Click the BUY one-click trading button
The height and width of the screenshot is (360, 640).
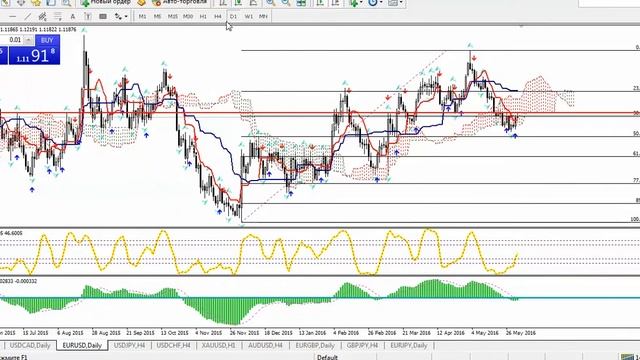pos(47,40)
